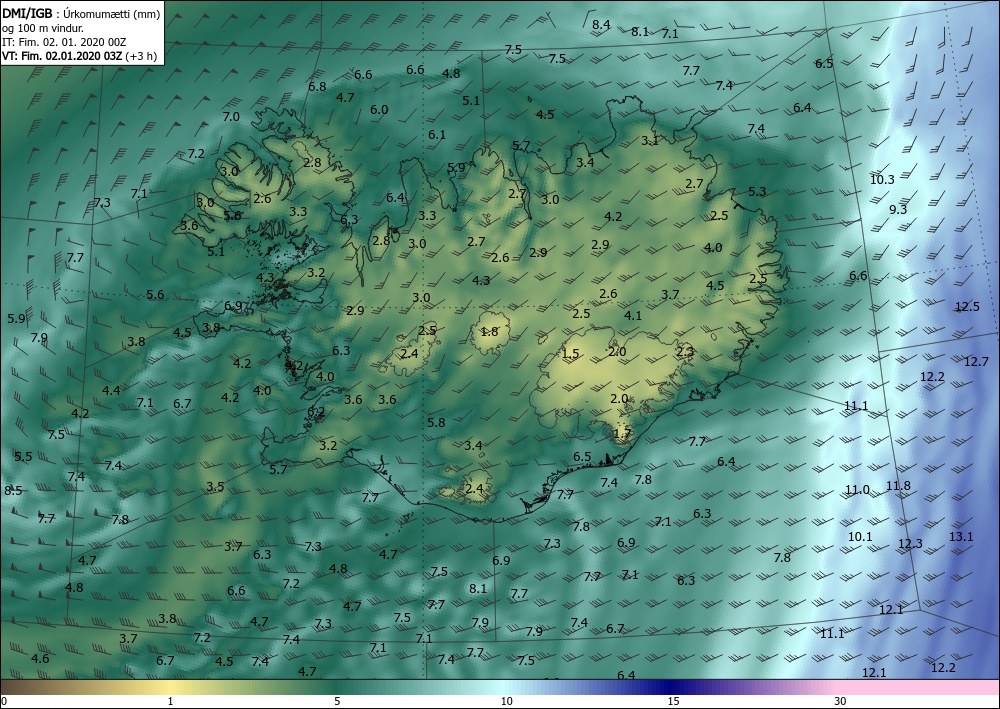Click the map value '2.3'

pos(684,352)
